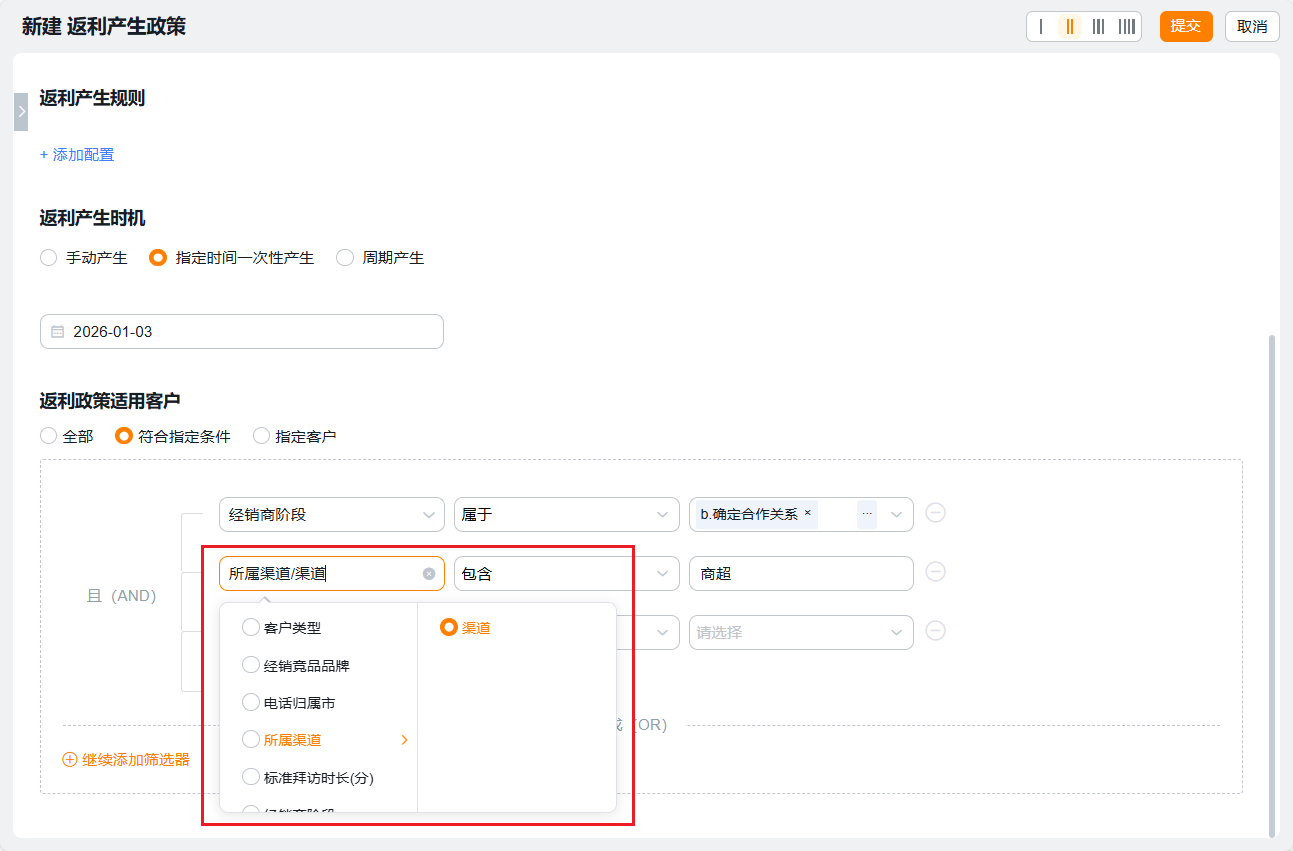1293x851 pixels.
Task: Click the 商超 value input field
Action: tap(800, 574)
